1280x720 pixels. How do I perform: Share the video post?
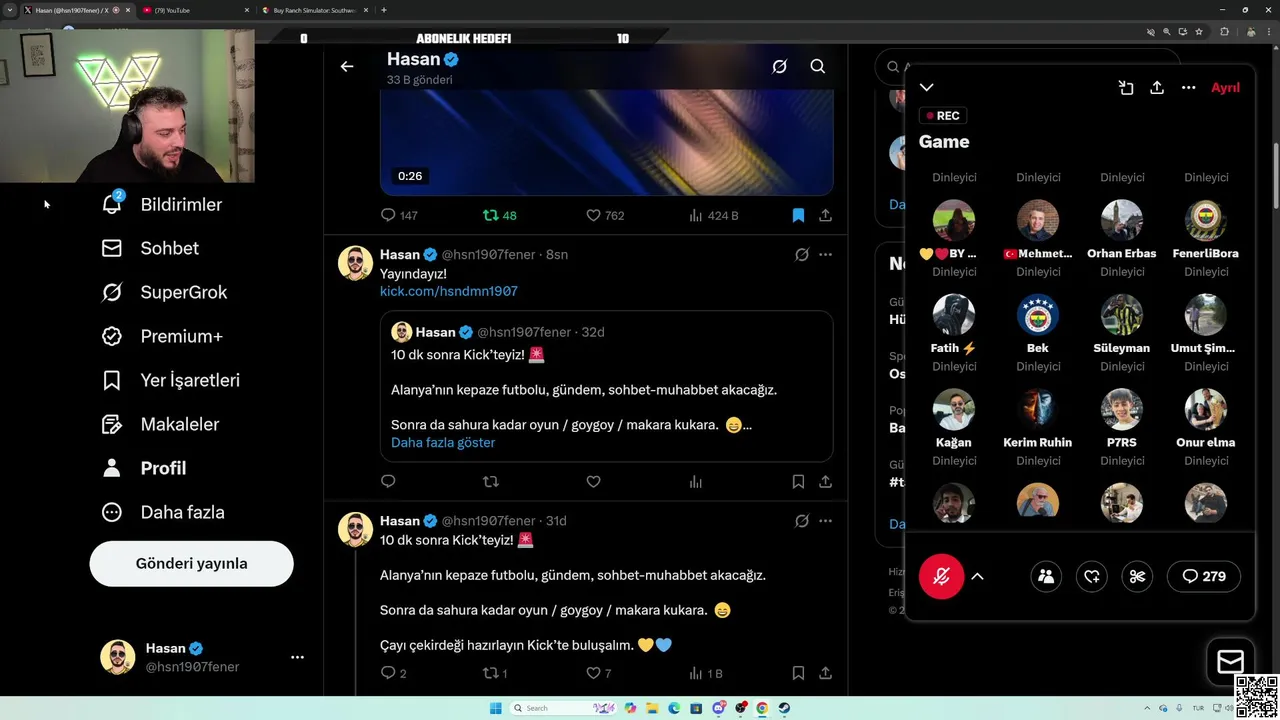[x=825, y=215]
